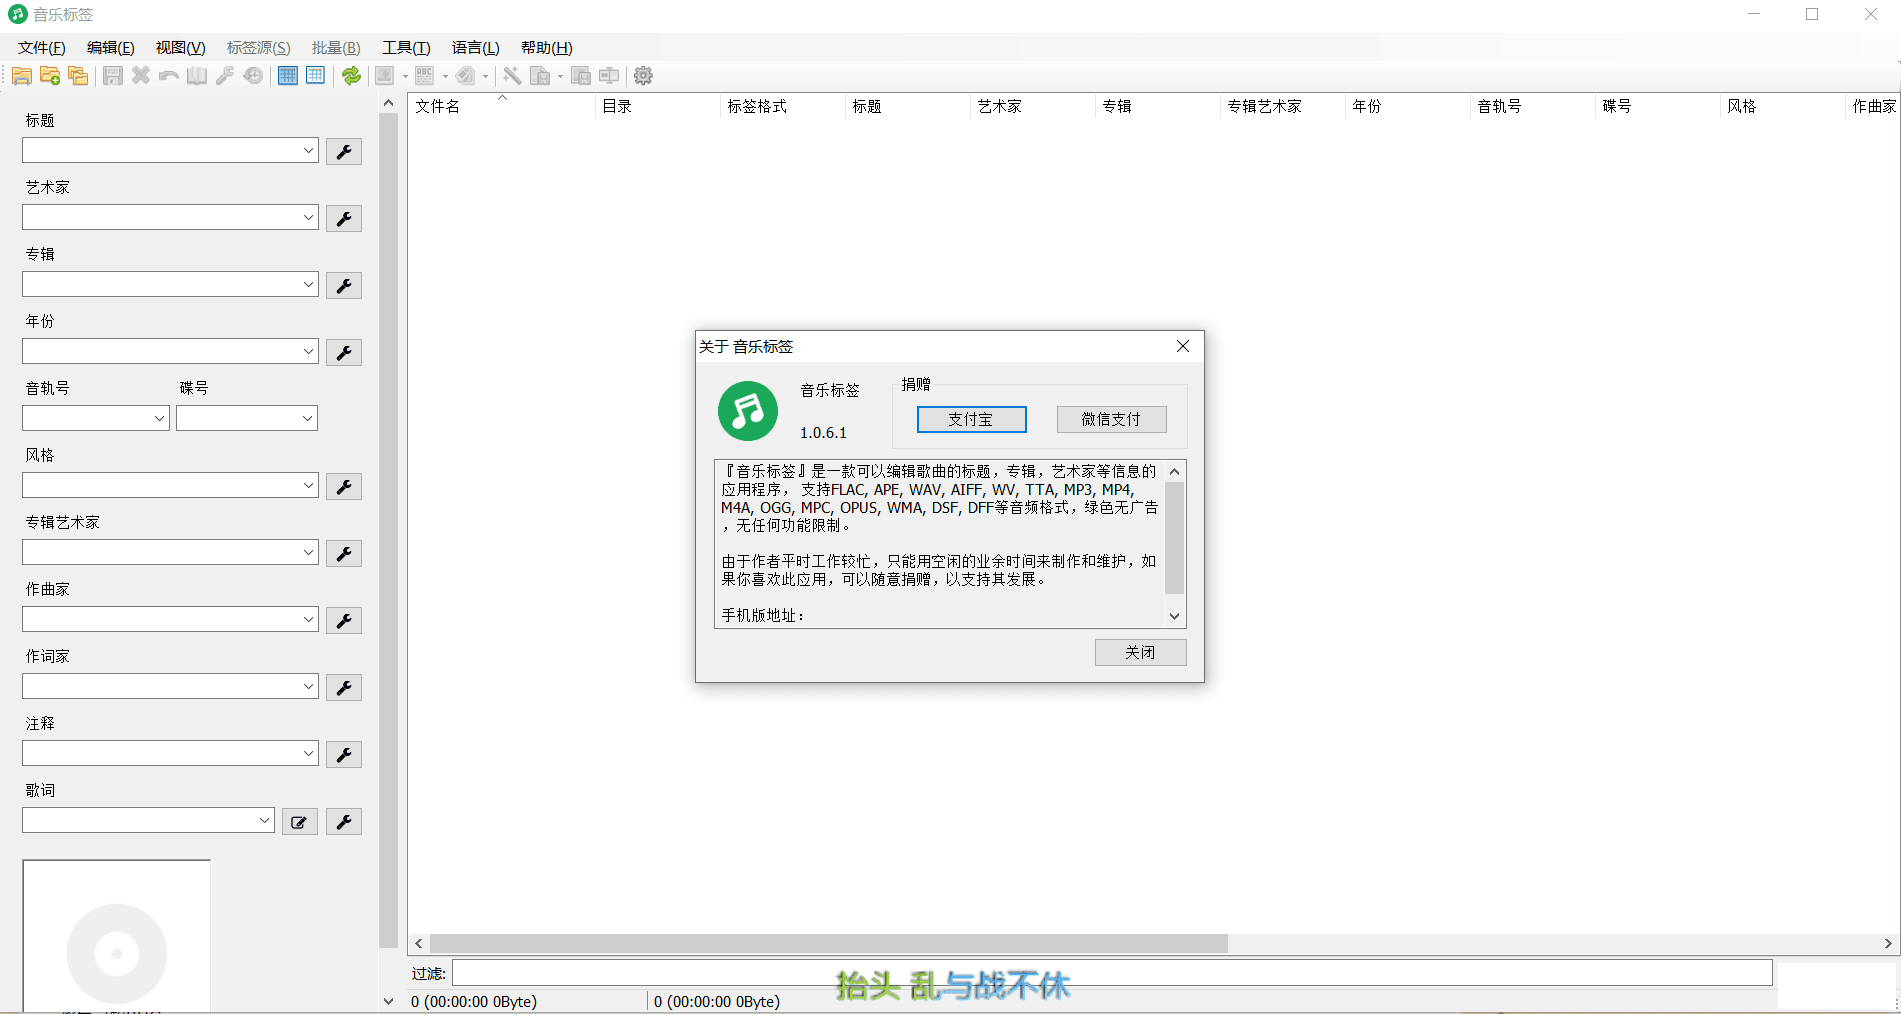Select the outlined table view icon
Viewport: 1901px width, 1014px height.
pos(316,76)
